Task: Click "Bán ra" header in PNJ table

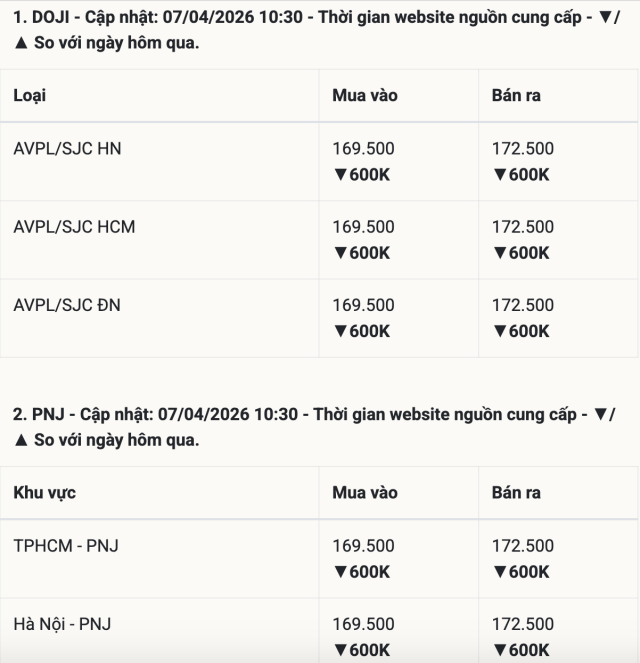Action: [x=517, y=492]
